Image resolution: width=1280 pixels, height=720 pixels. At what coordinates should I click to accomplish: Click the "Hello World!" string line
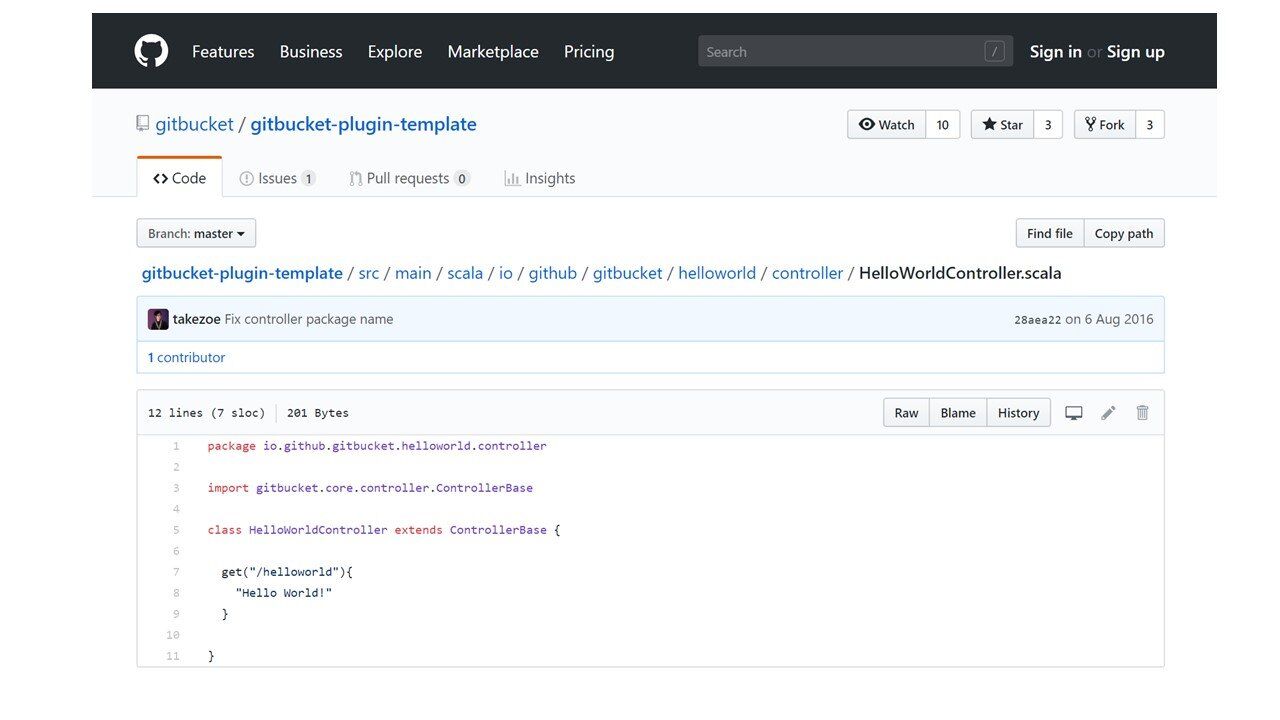(x=284, y=593)
